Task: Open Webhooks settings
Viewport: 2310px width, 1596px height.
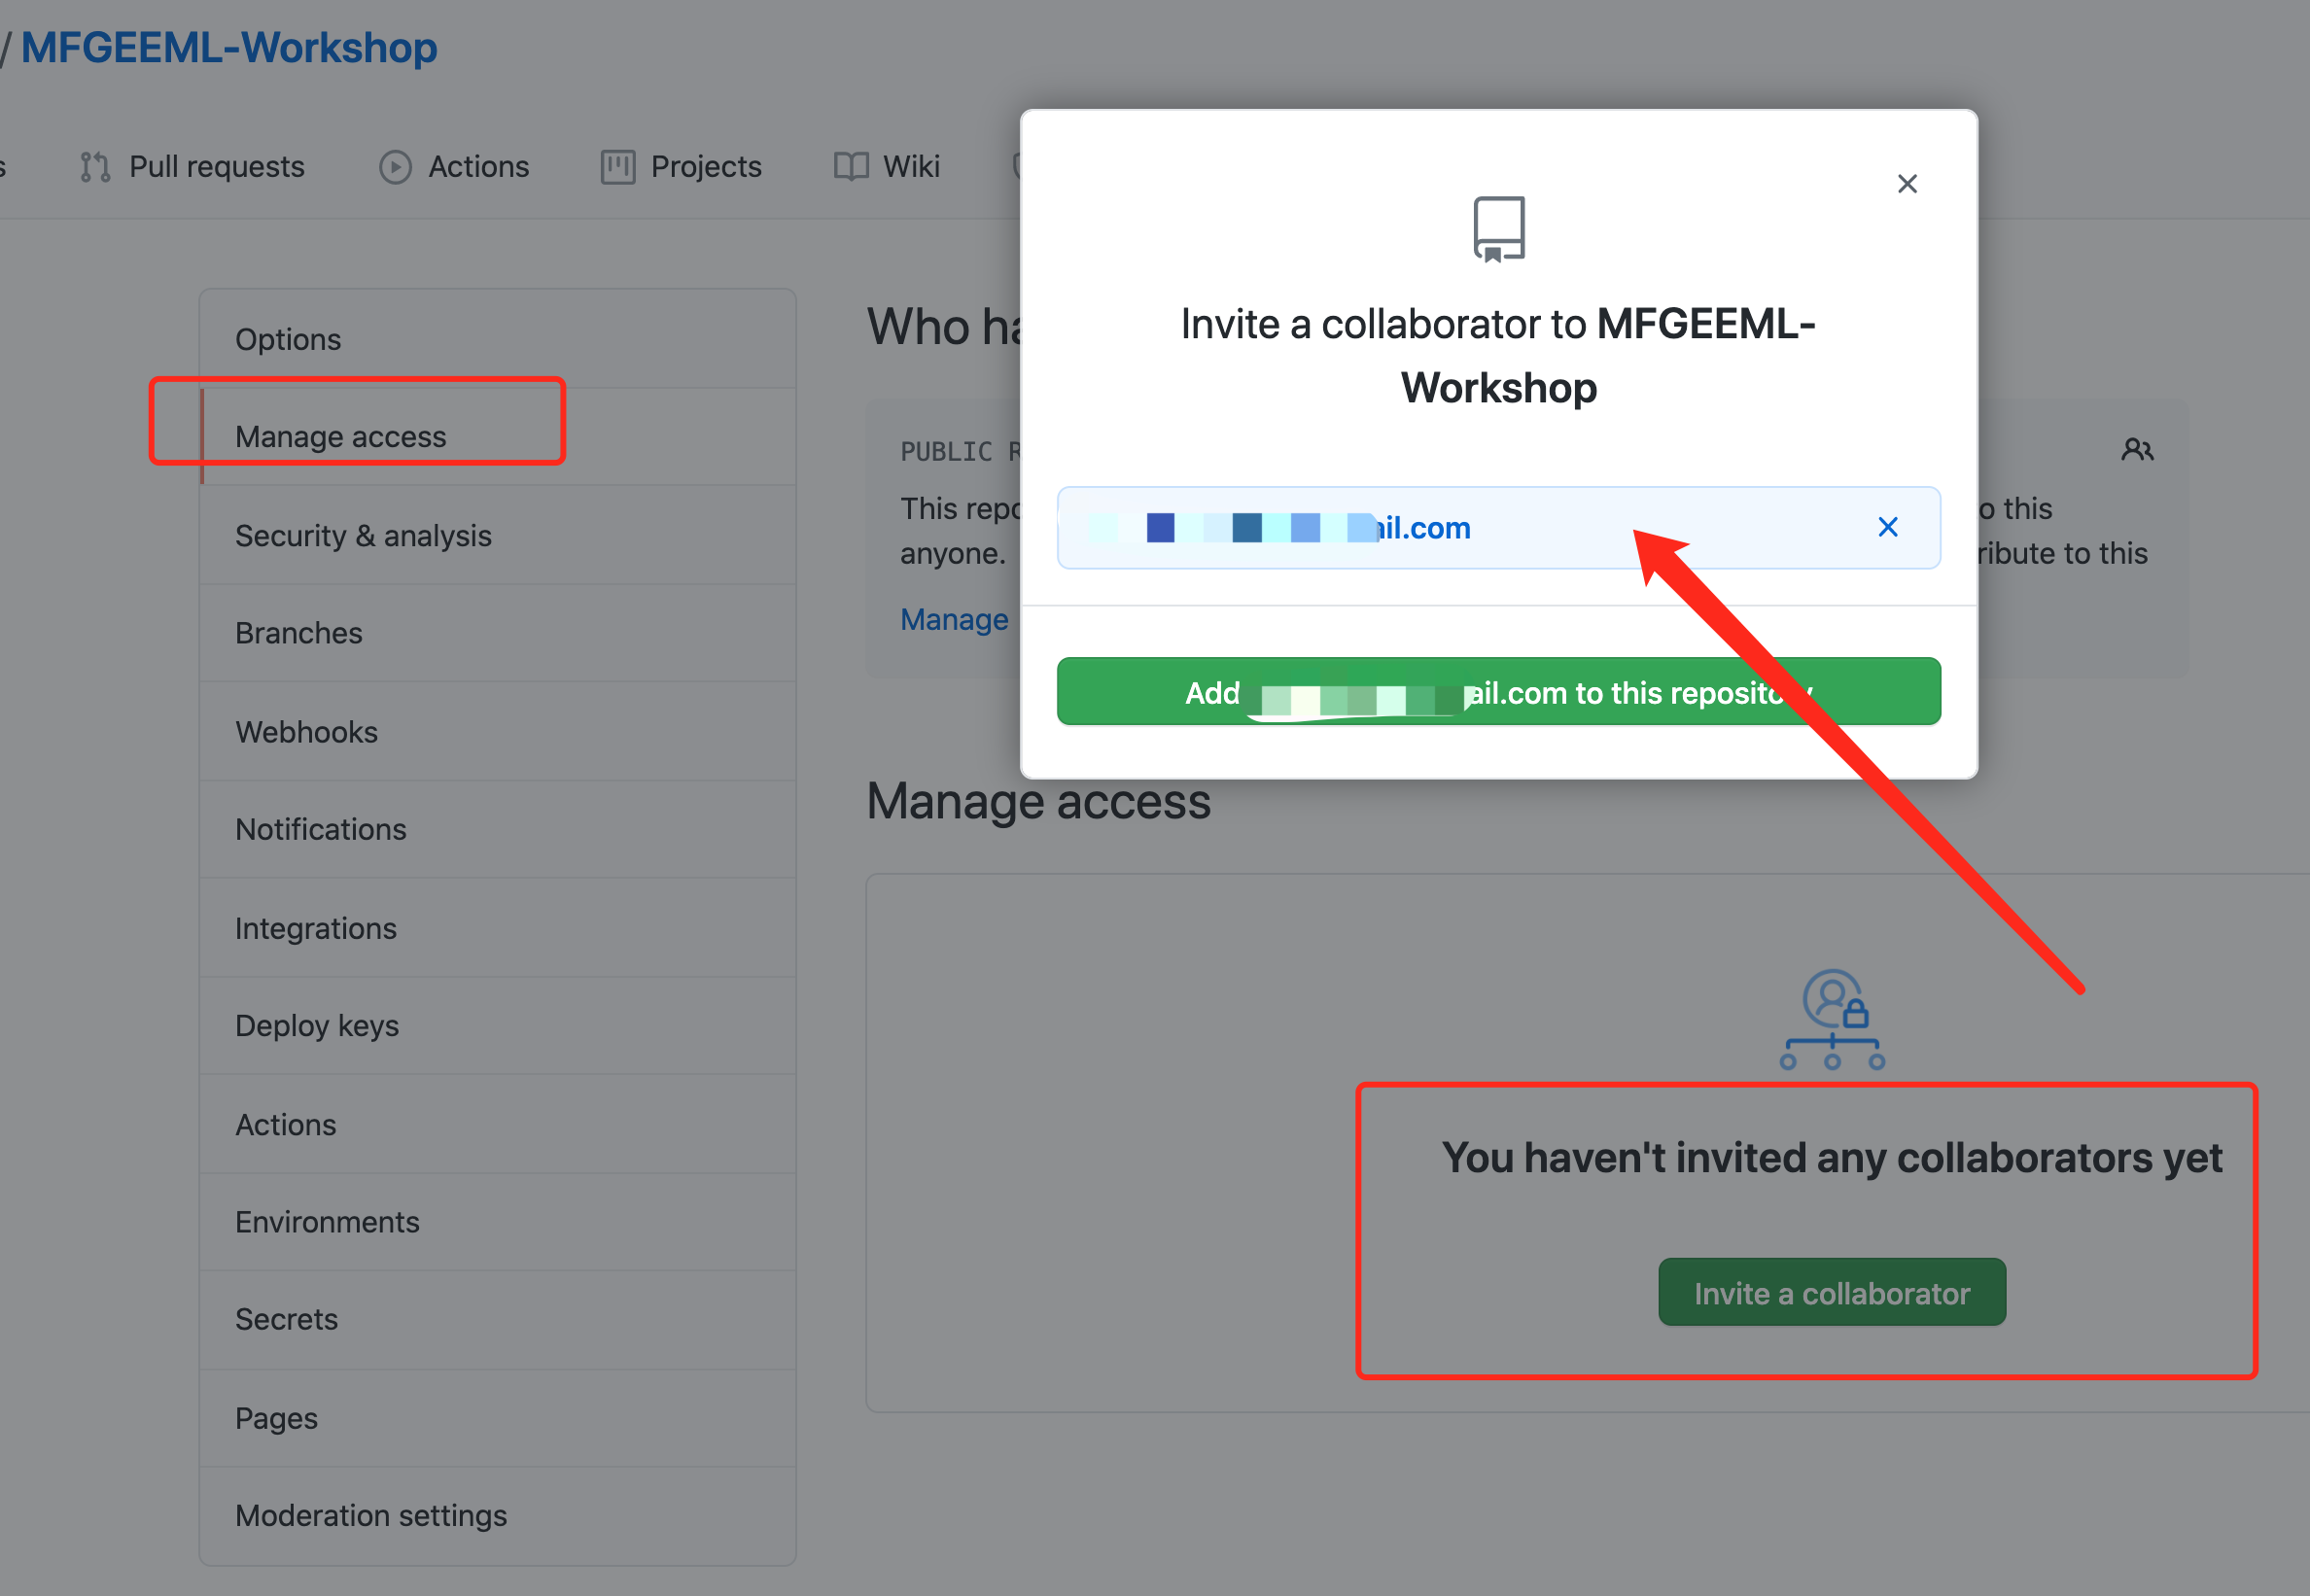Action: (x=498, y=731)
